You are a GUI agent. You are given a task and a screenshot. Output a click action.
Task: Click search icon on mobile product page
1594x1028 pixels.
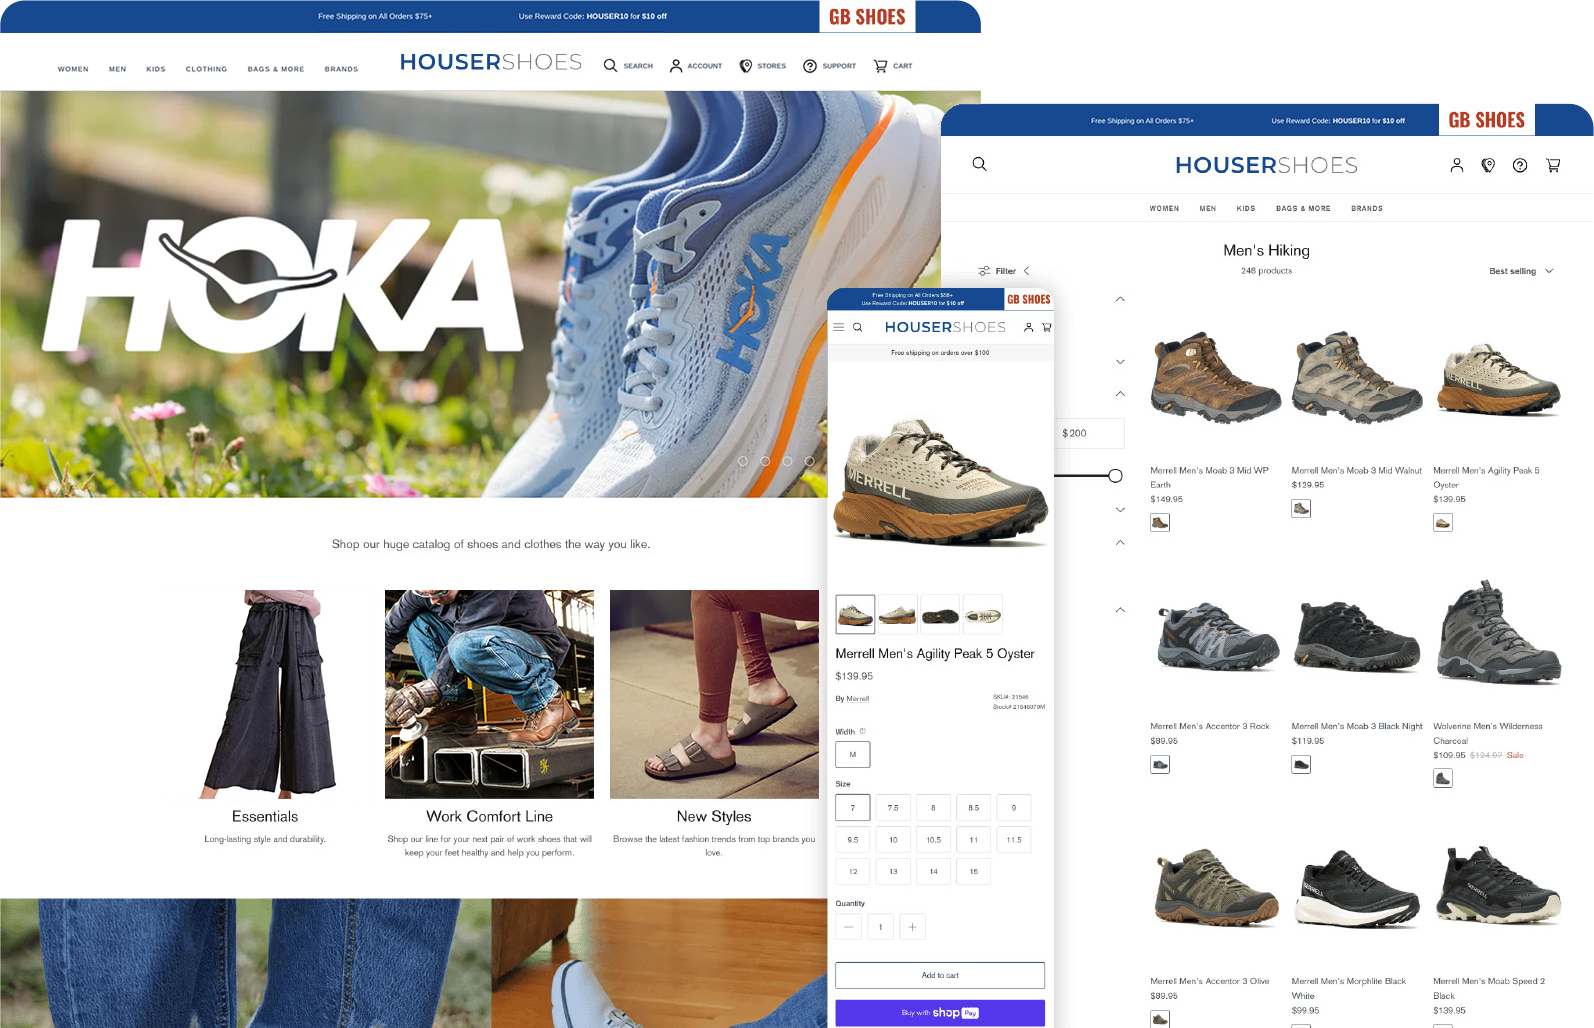click(857, 327)
